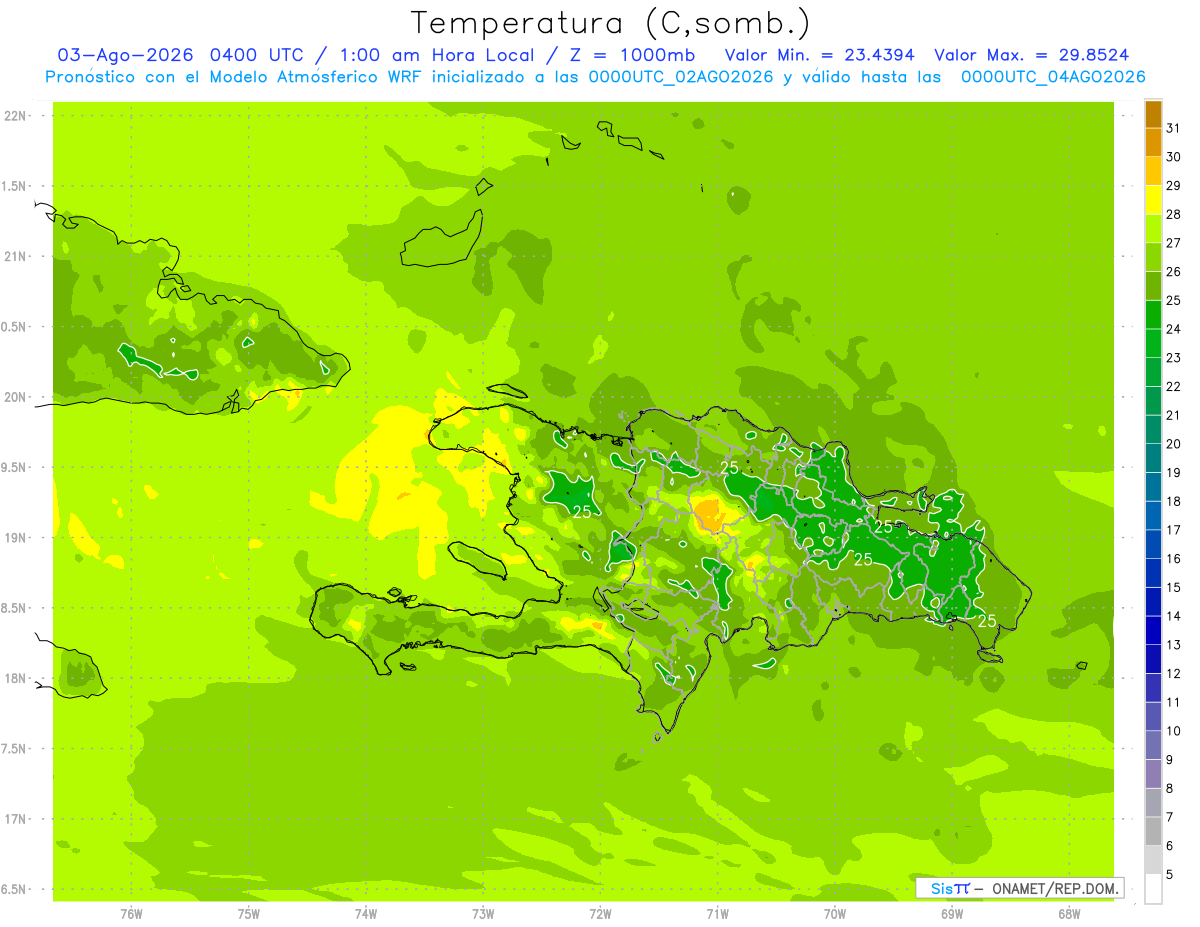Click the '18N' latitude label
1200x927 pixels.
coord(16,679)
